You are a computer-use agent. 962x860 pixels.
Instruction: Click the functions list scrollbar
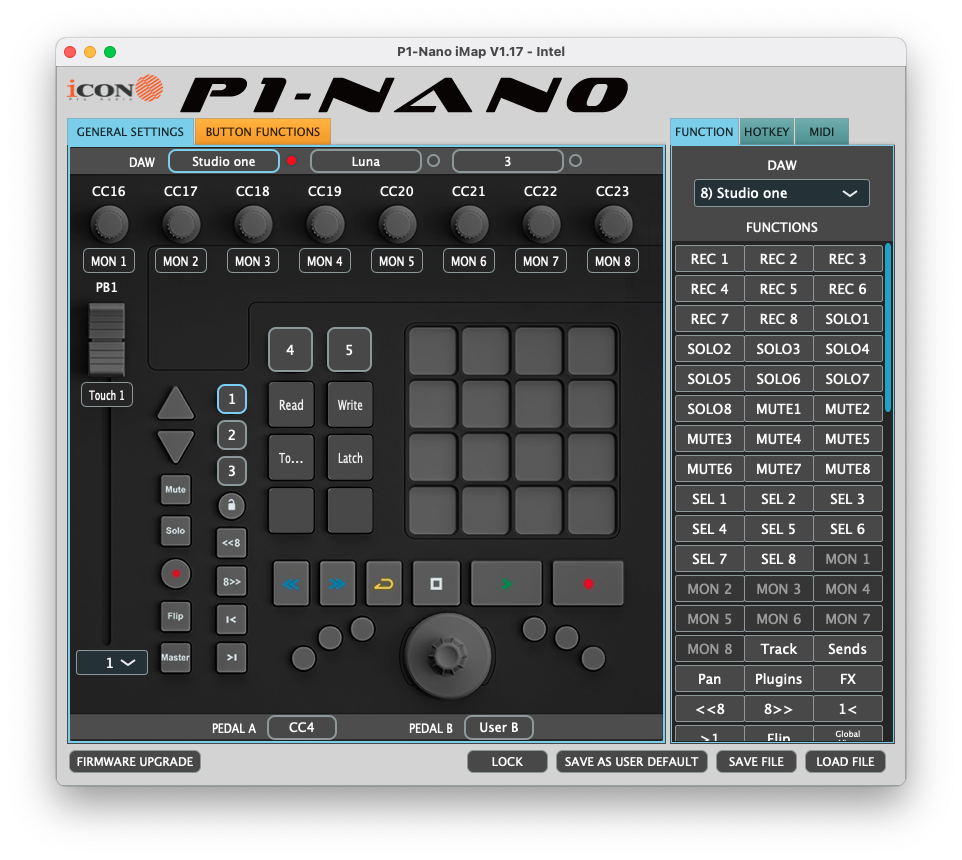888,328
